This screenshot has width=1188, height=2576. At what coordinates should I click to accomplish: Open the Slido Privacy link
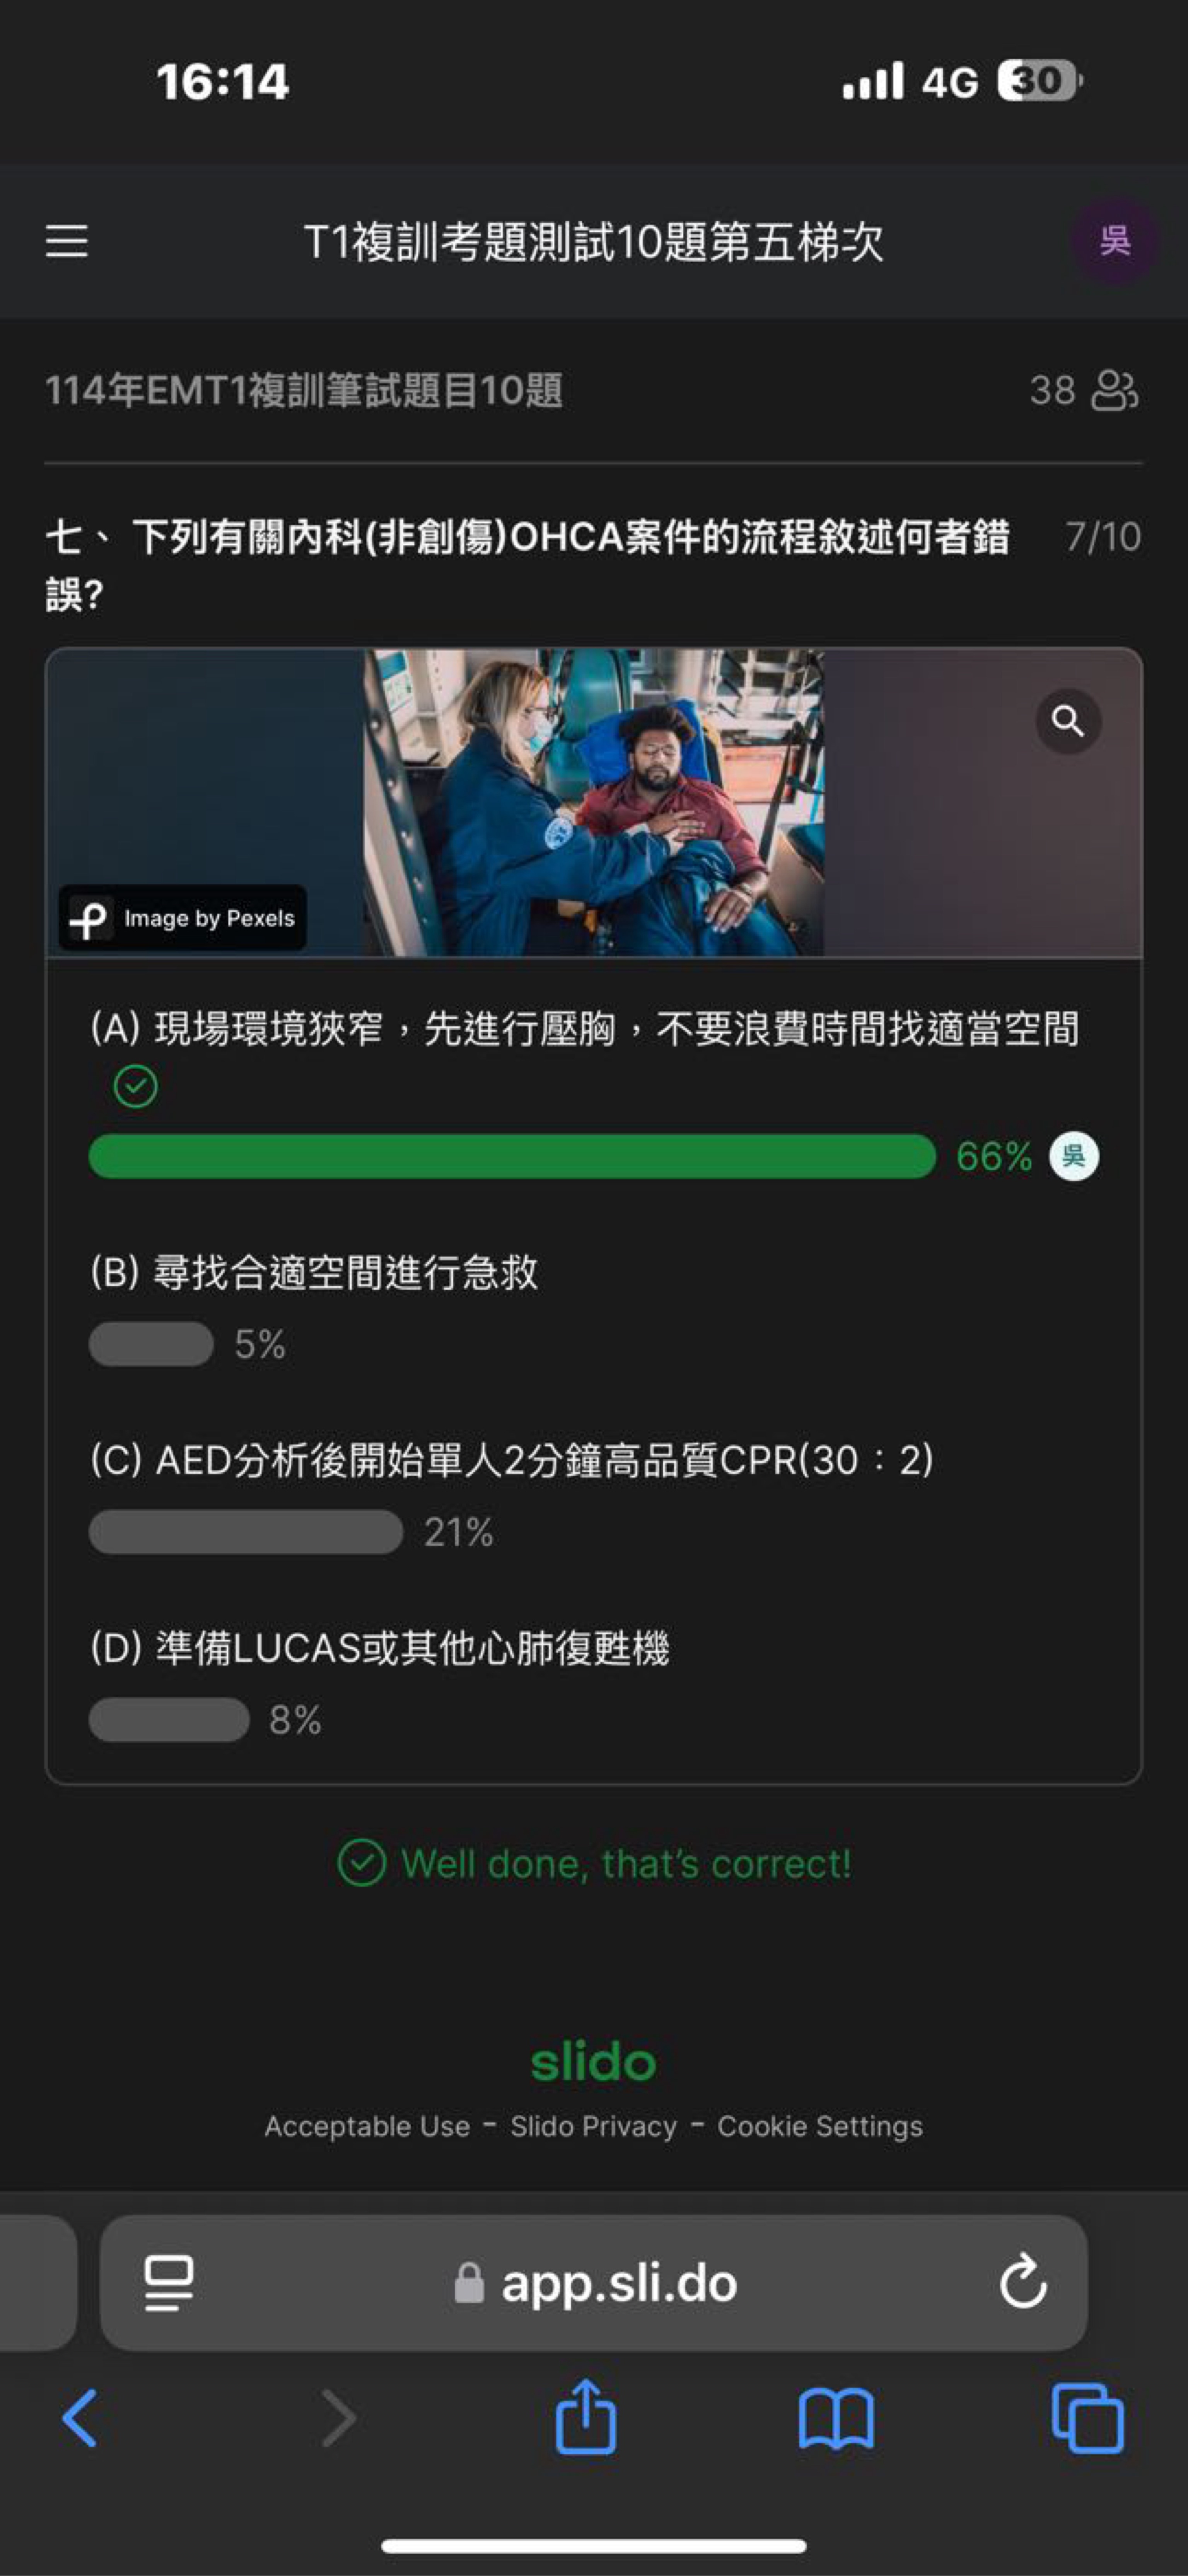[x=593, y=2126]
